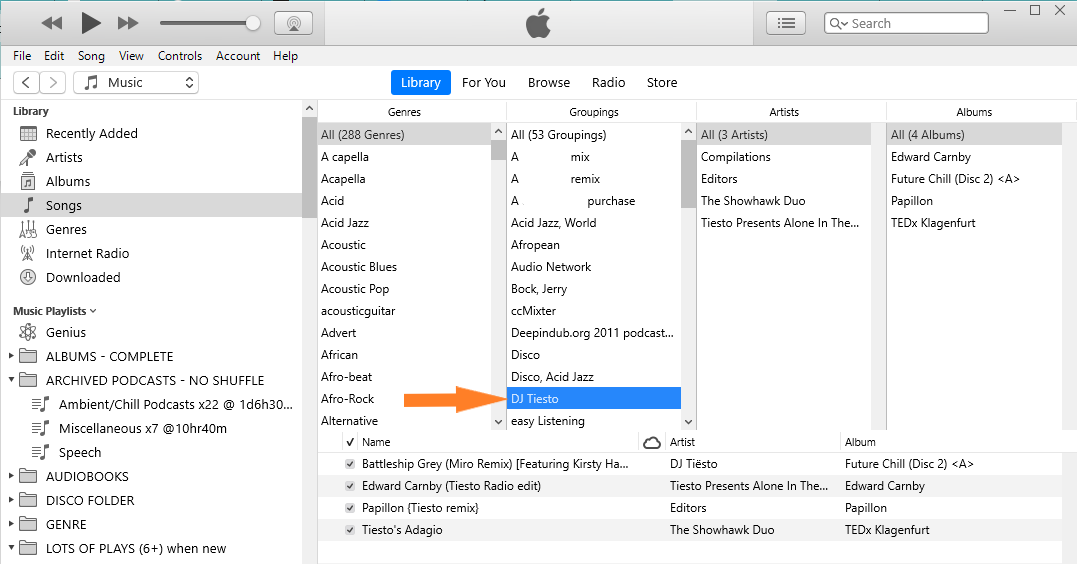Expand the GENRE folder arrow

pyautogui.click(x=11, y=524)
